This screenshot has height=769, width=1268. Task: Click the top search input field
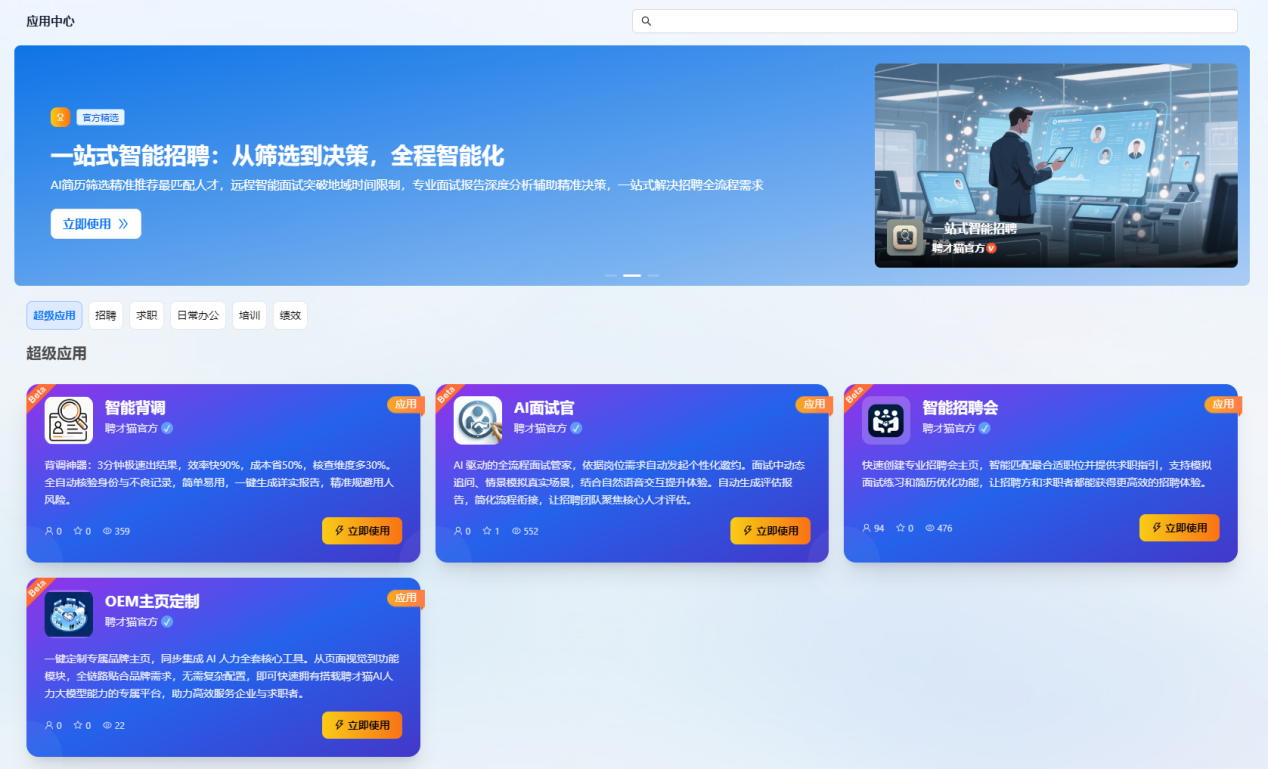coord(940,21)
